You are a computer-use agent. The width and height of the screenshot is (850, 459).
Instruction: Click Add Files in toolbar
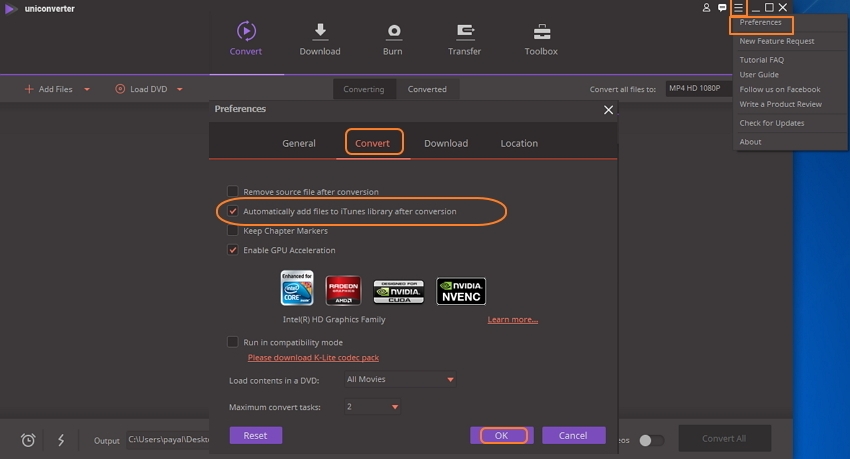49,89
